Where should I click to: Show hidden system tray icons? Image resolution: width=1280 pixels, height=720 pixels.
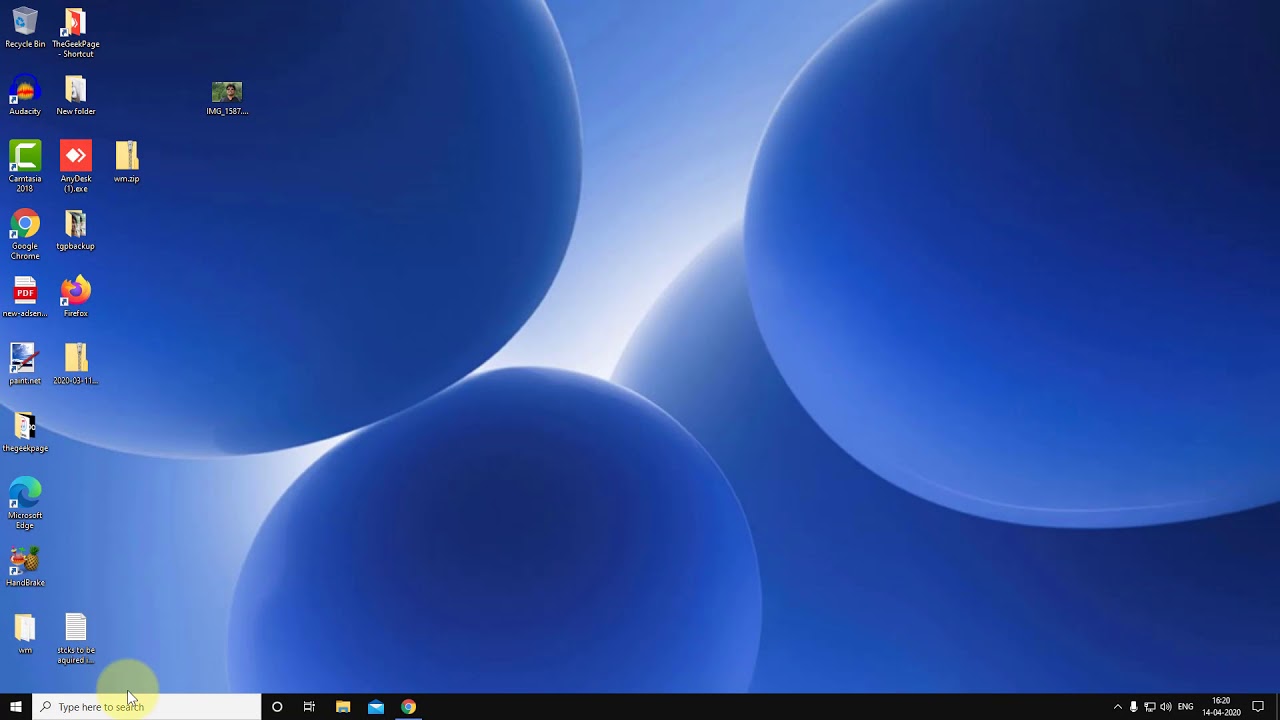1118,707
